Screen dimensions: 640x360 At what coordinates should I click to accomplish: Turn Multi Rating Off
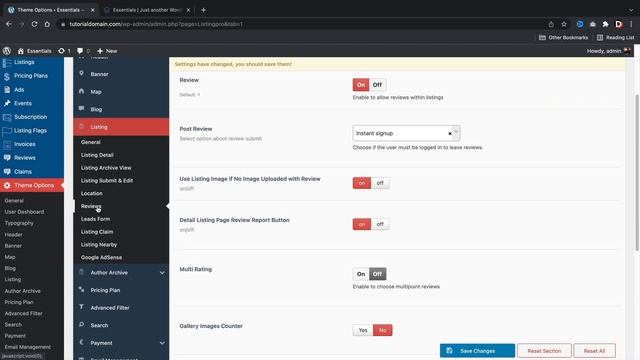[x=378, y=274]
